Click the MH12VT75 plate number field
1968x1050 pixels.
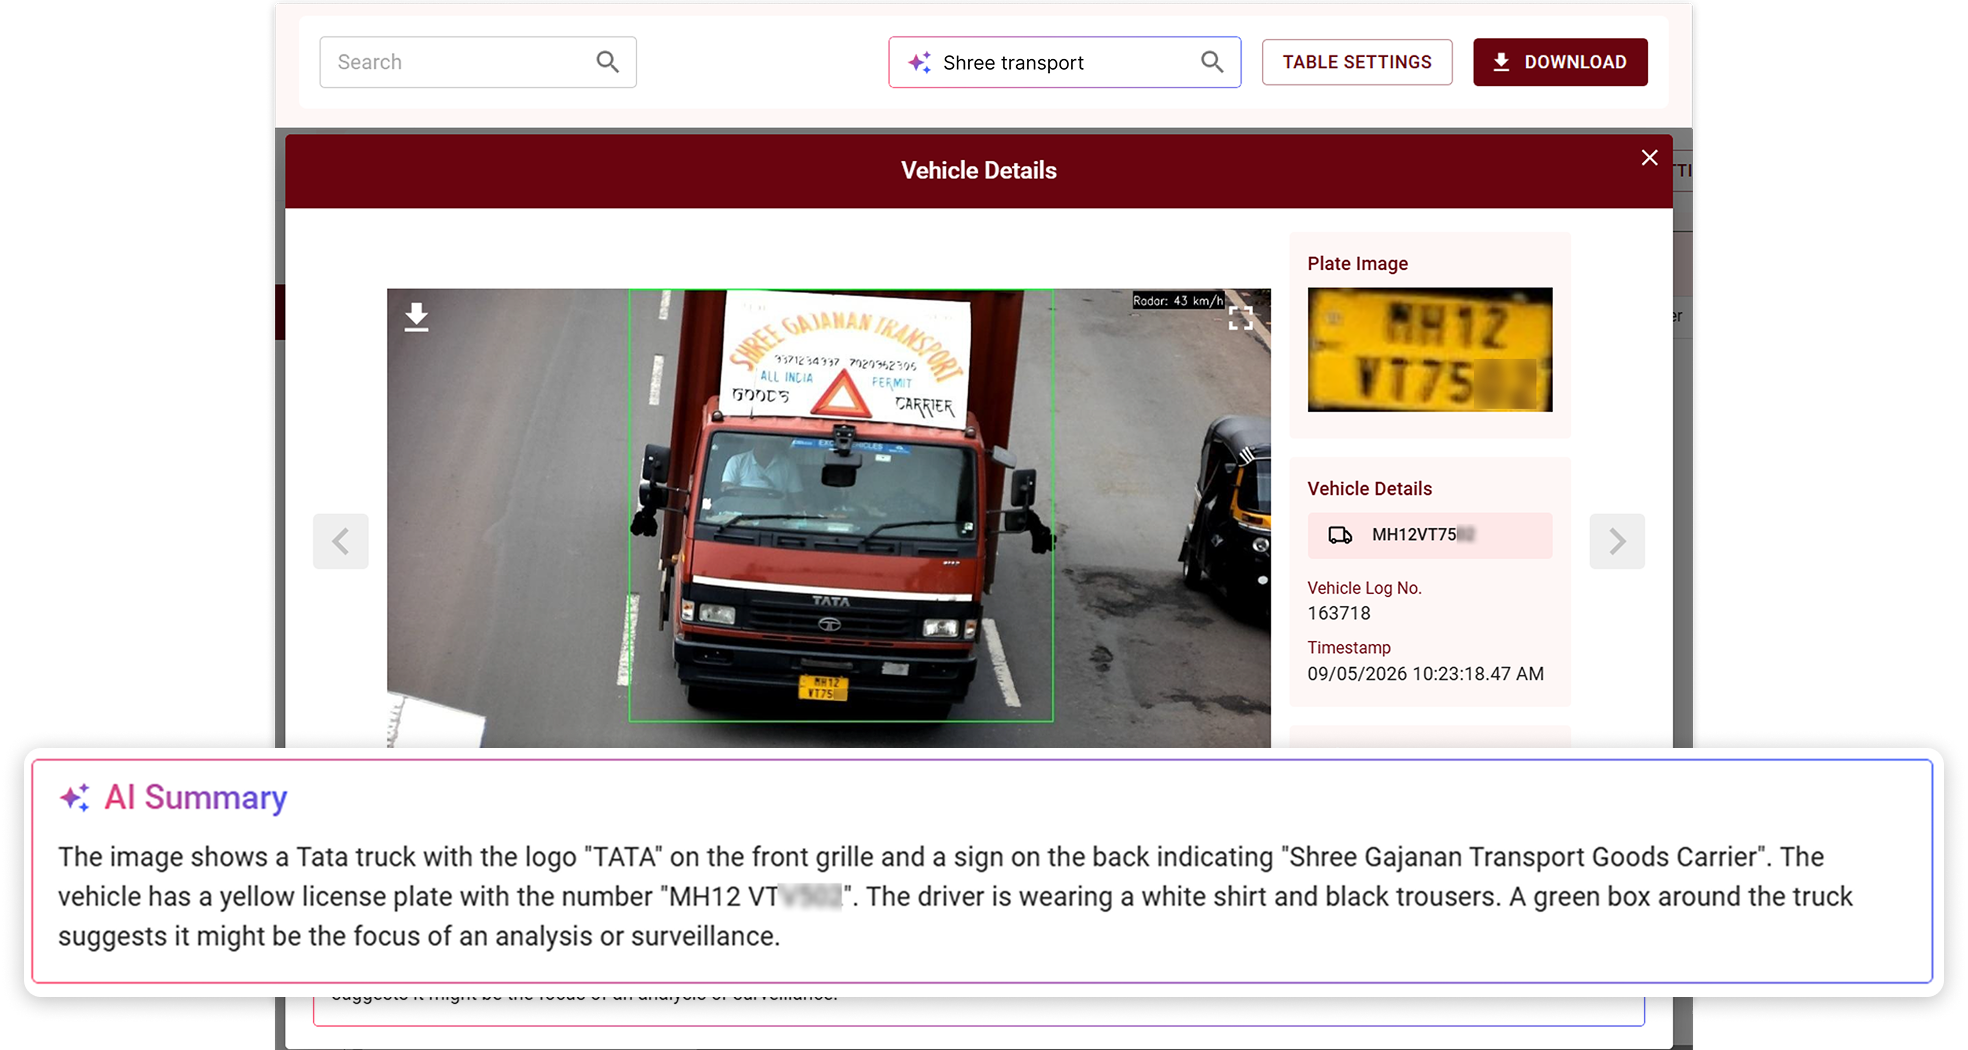pos(1430,535)
